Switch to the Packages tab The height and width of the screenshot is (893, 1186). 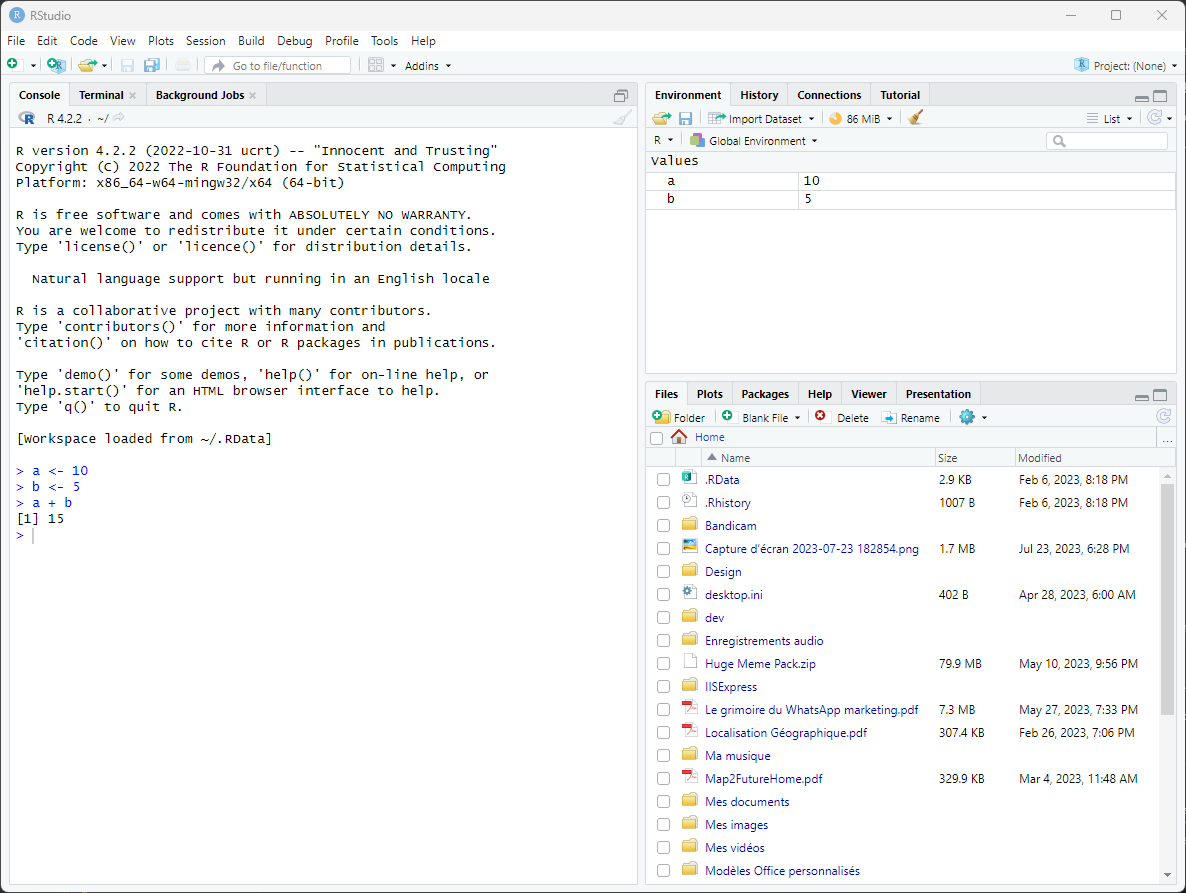point(765,394)
